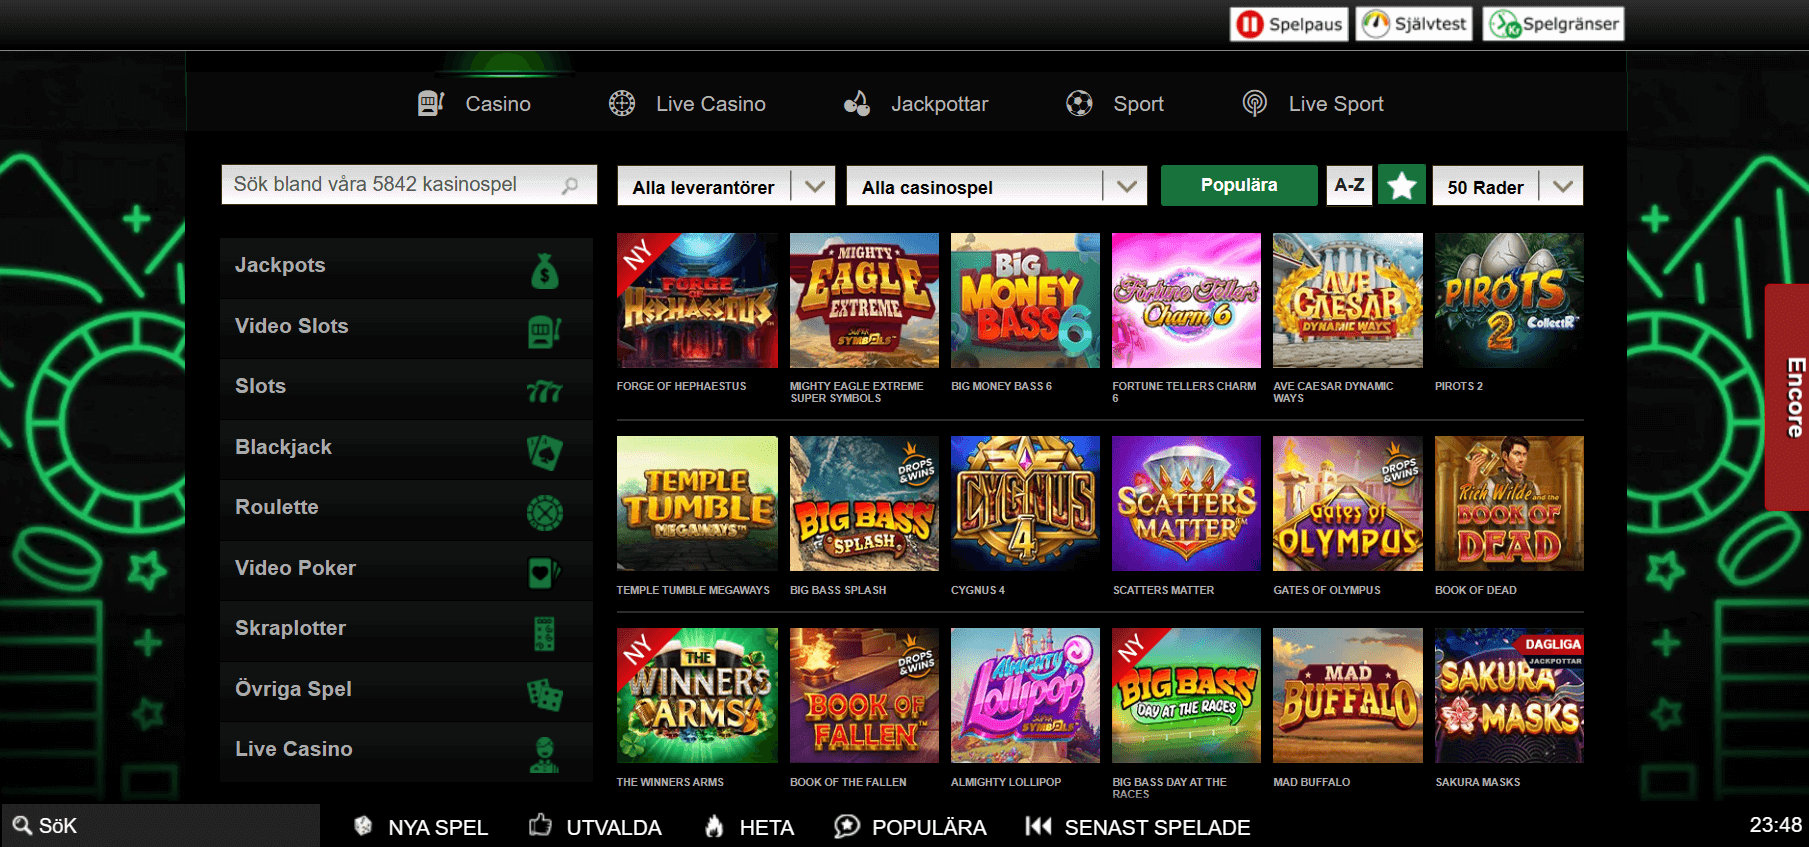Open Cygnus 4 game thumbnail
Screen dimensions: 1809x847
(x=1025, y=503)
